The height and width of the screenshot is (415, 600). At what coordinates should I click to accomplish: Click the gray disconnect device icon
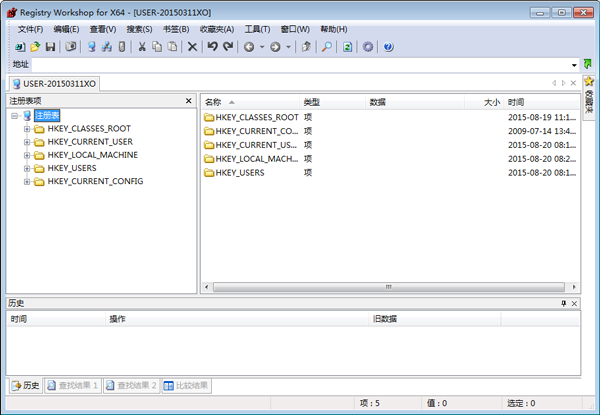click(122, 47)
